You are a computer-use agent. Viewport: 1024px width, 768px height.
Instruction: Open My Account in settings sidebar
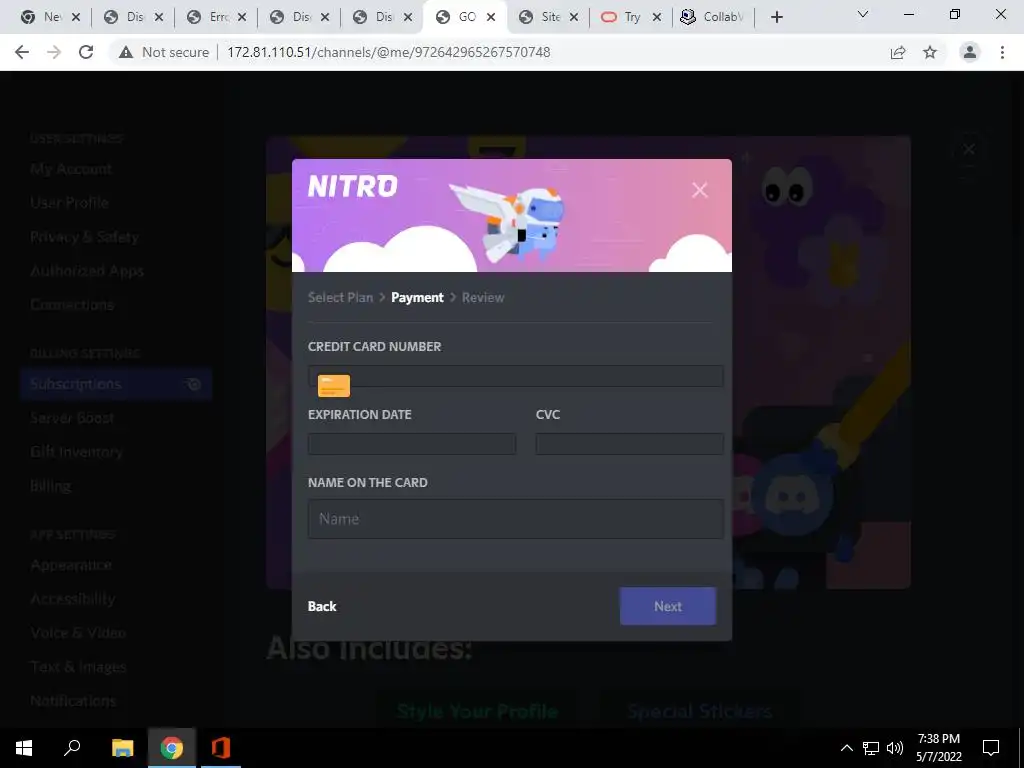[71, 169]
